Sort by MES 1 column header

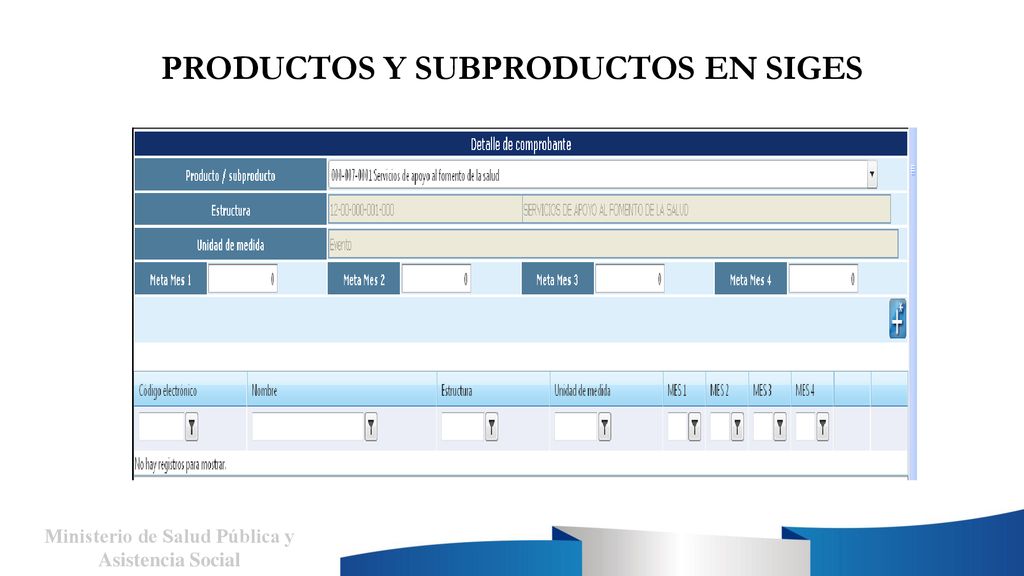(x=684, y=390)
